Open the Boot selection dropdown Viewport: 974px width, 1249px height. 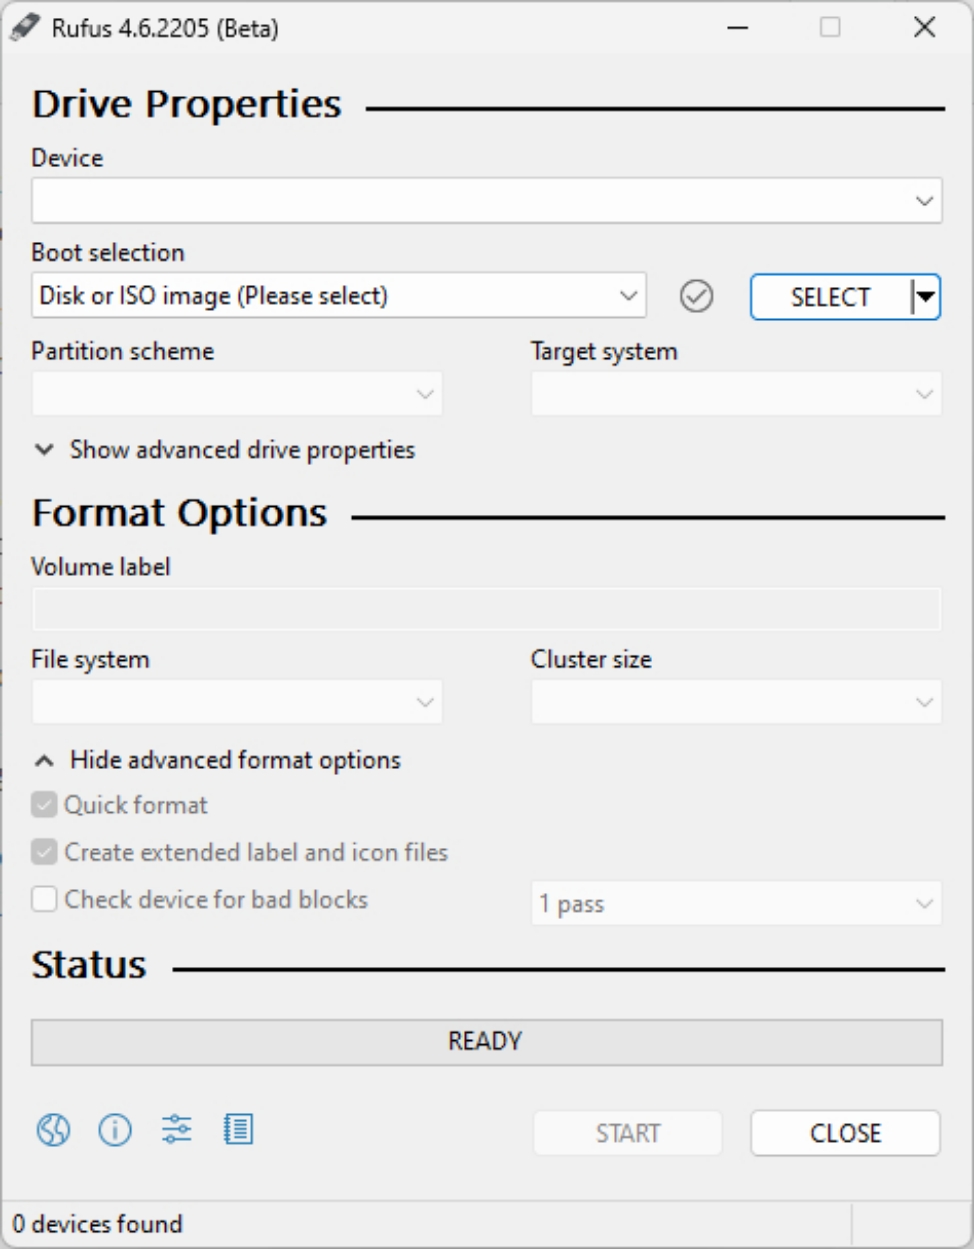point(338,296)
